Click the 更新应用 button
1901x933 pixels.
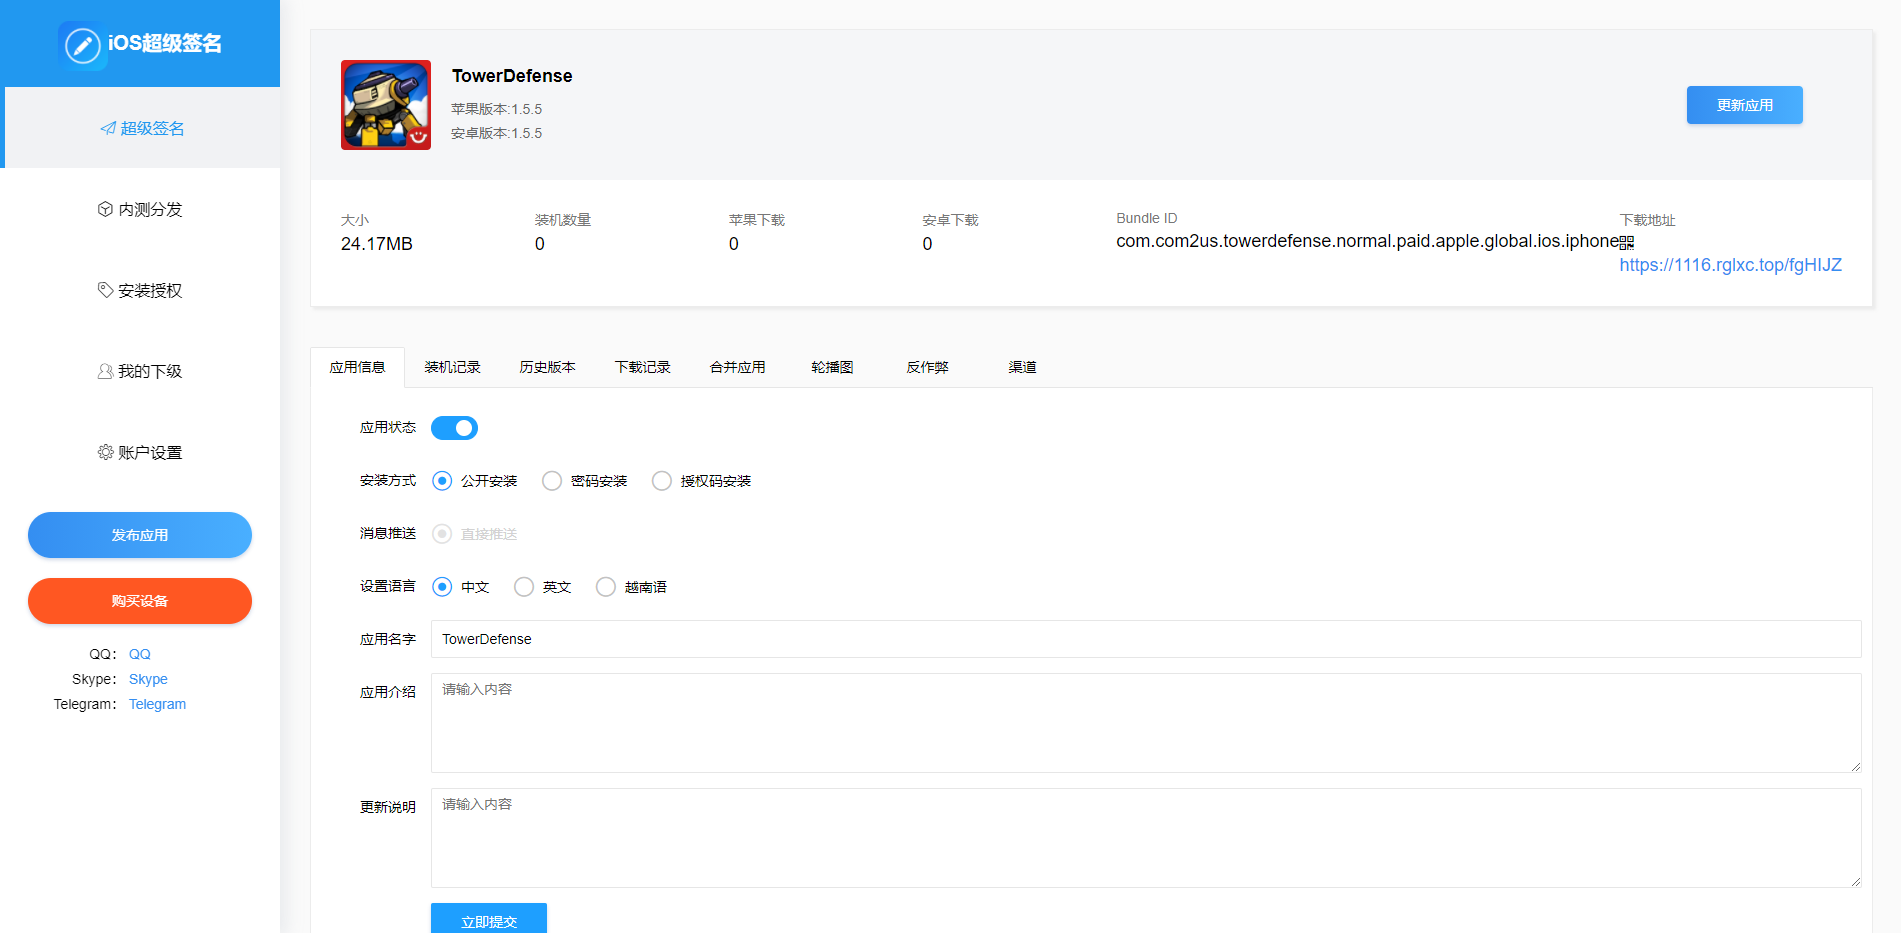click(1745, 105)
